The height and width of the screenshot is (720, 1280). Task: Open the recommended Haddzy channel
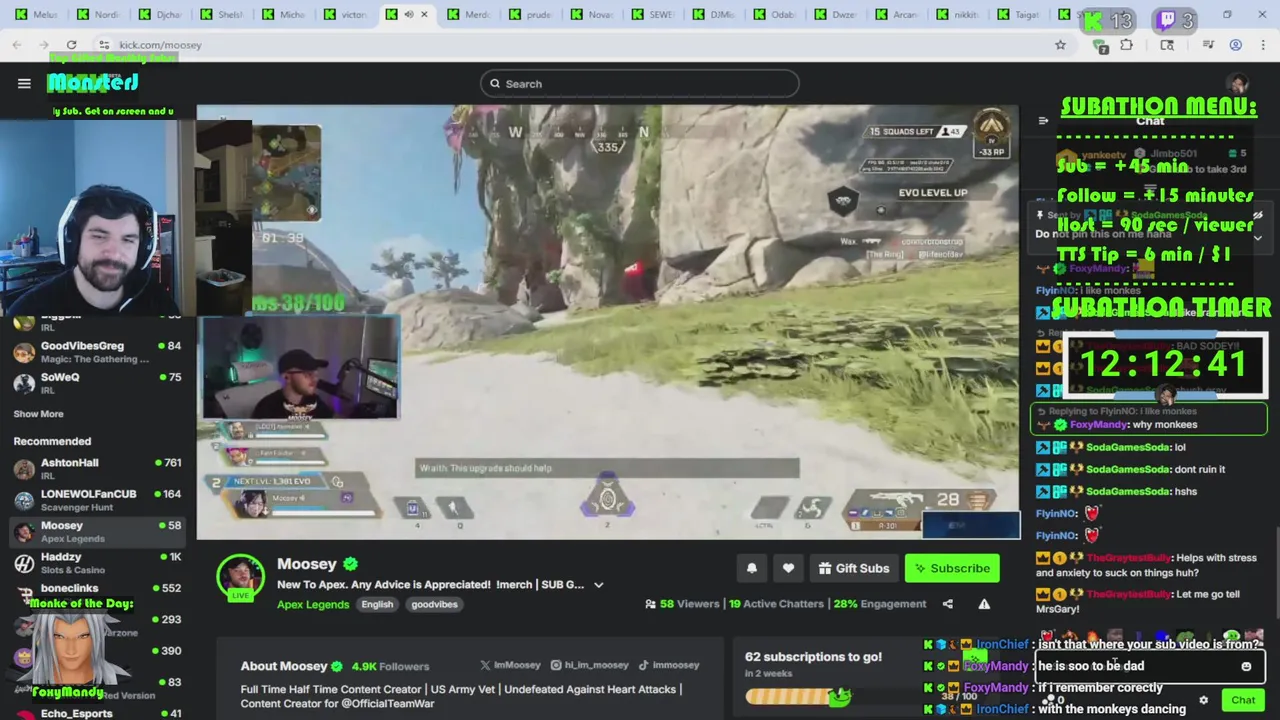click(97, 562)
